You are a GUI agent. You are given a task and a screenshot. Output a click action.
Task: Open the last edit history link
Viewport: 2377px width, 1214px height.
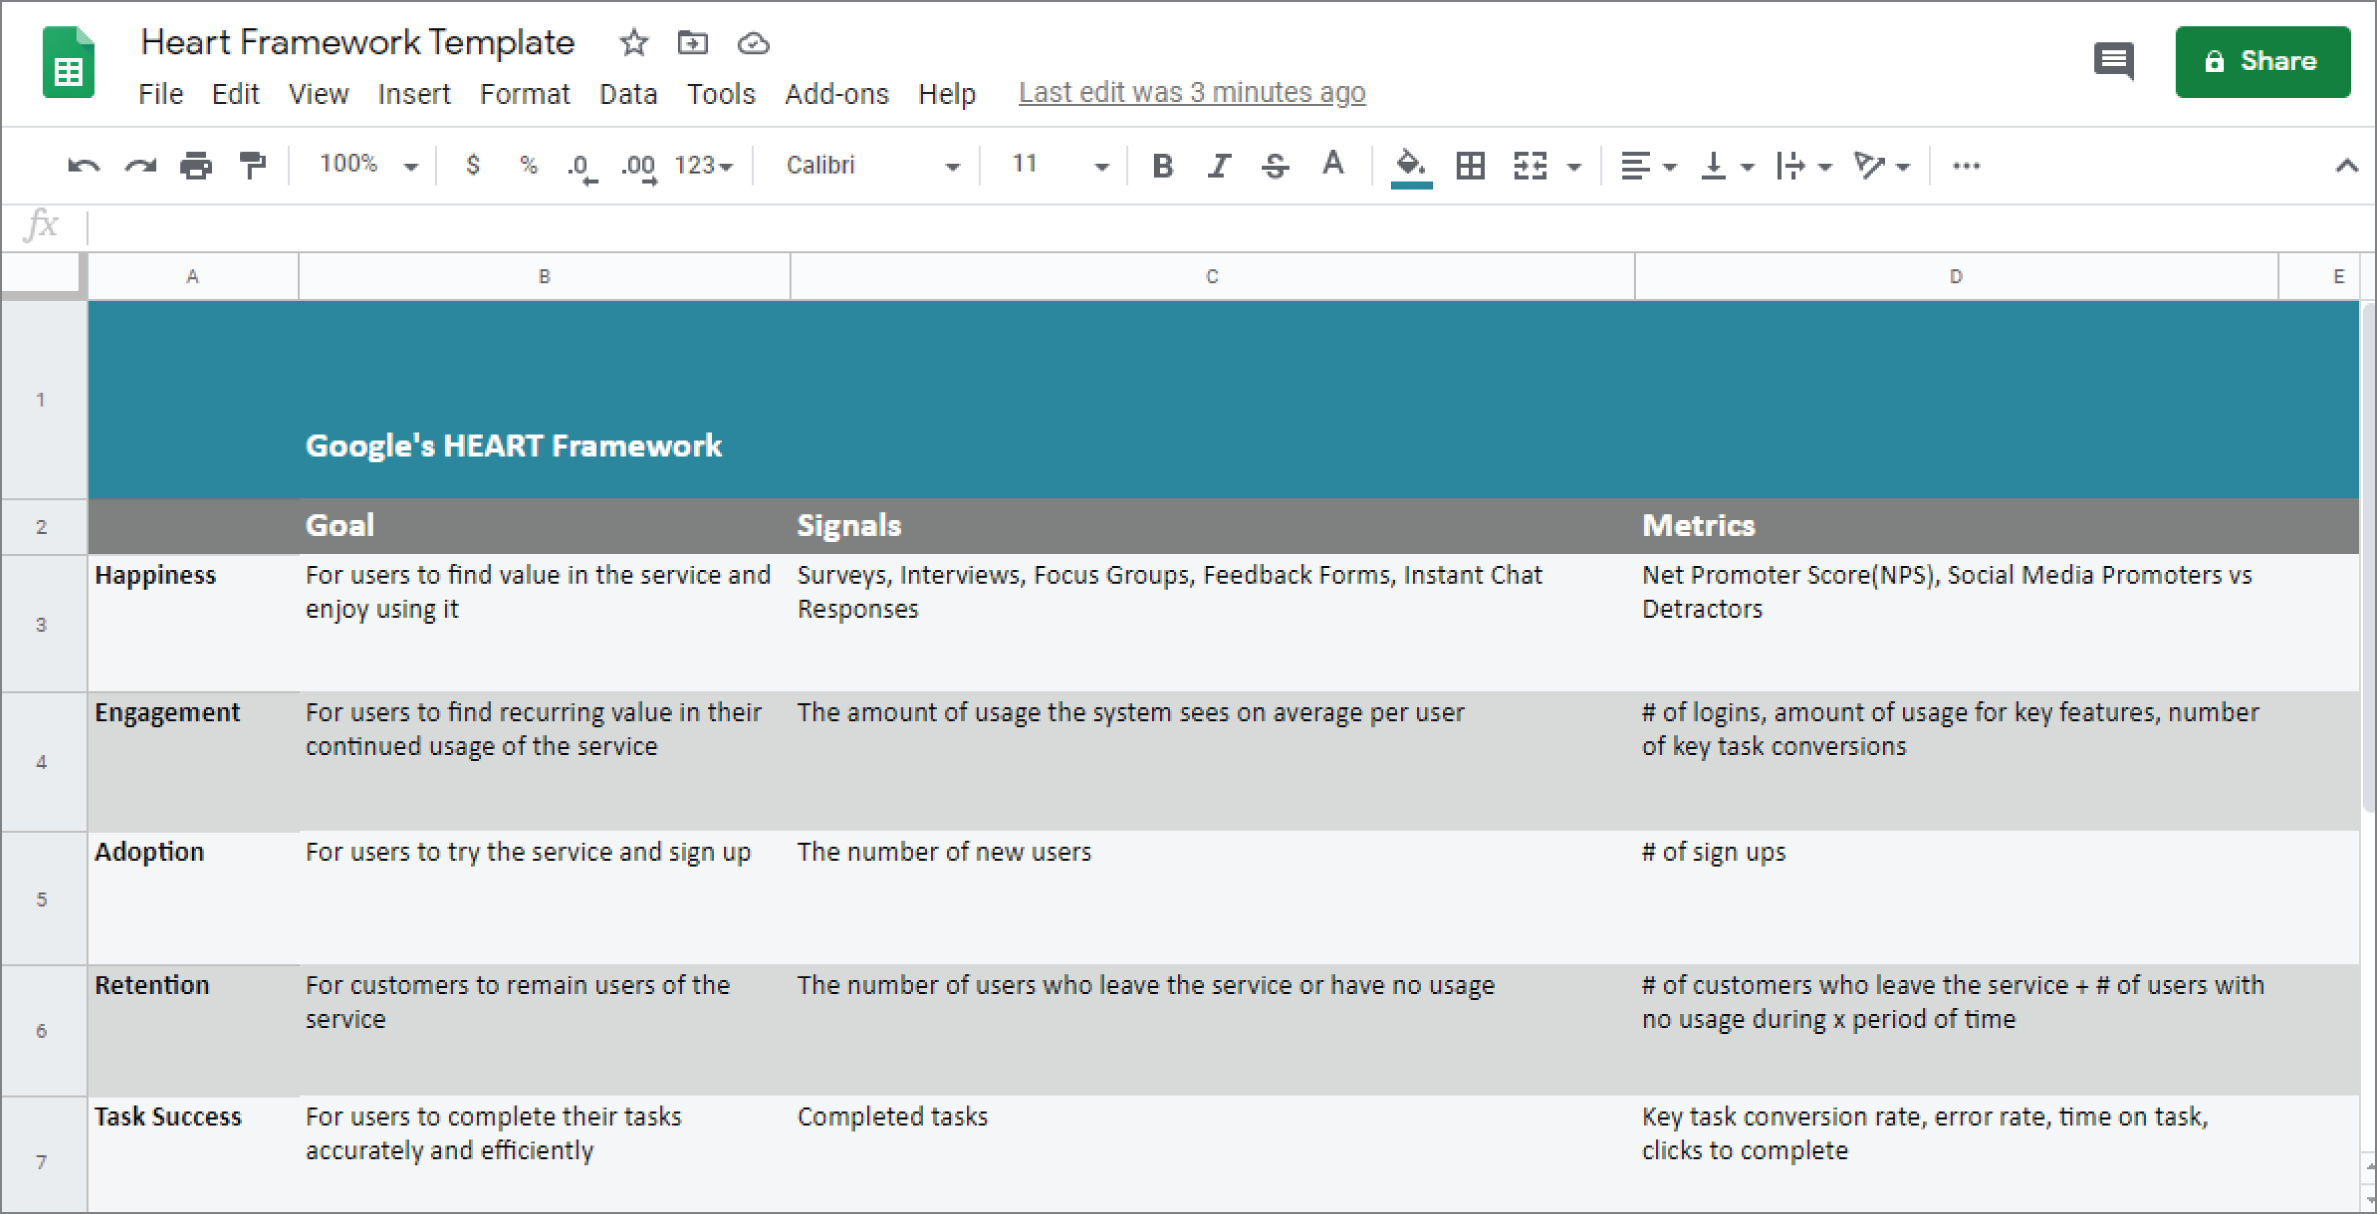1191,92
